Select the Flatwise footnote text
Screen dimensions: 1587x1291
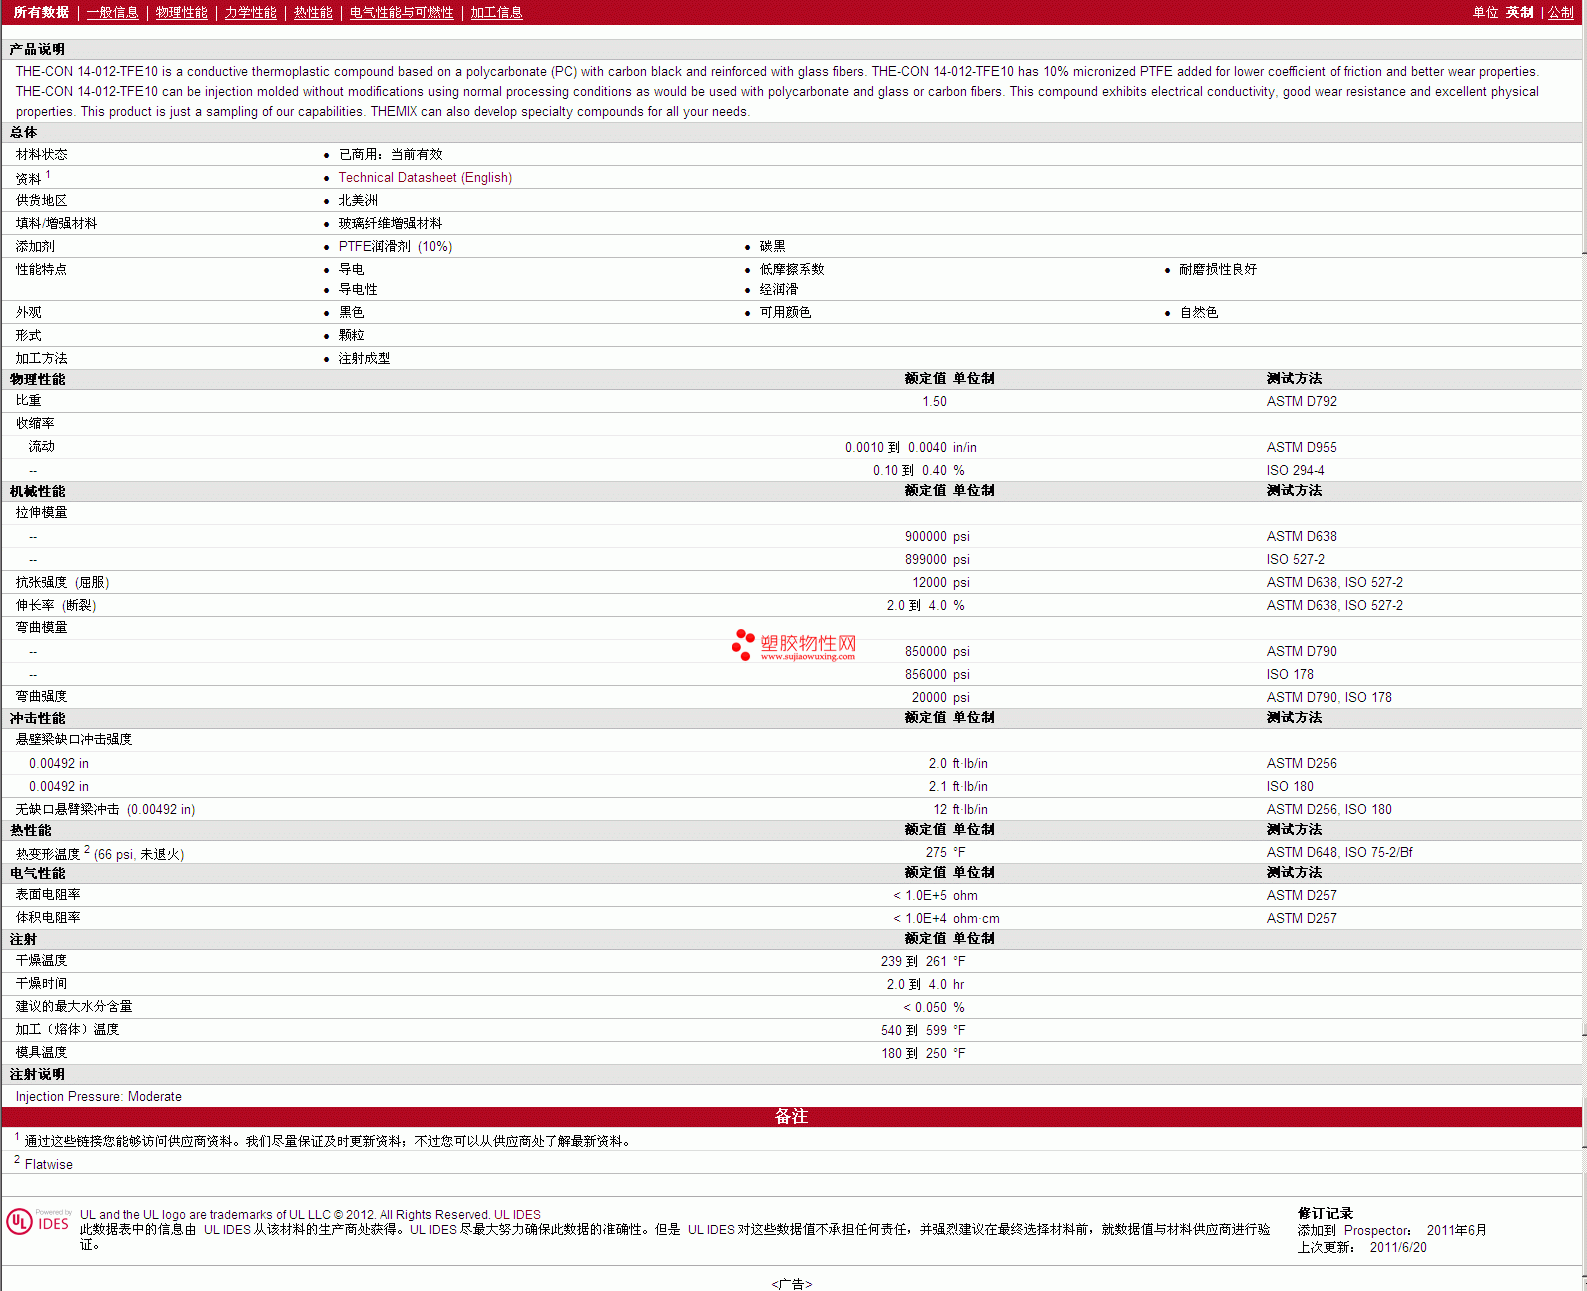[49, 1164]
